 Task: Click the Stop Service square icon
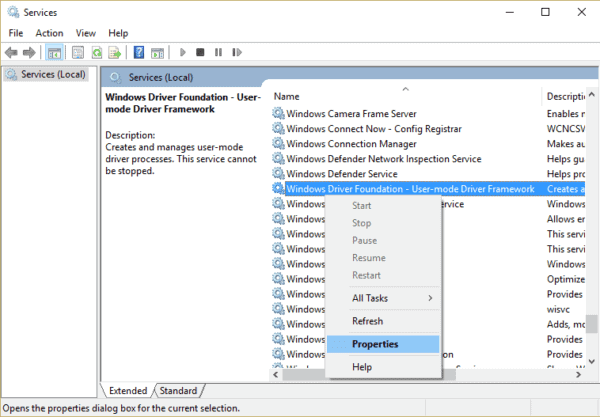click(x=201, y=52)
